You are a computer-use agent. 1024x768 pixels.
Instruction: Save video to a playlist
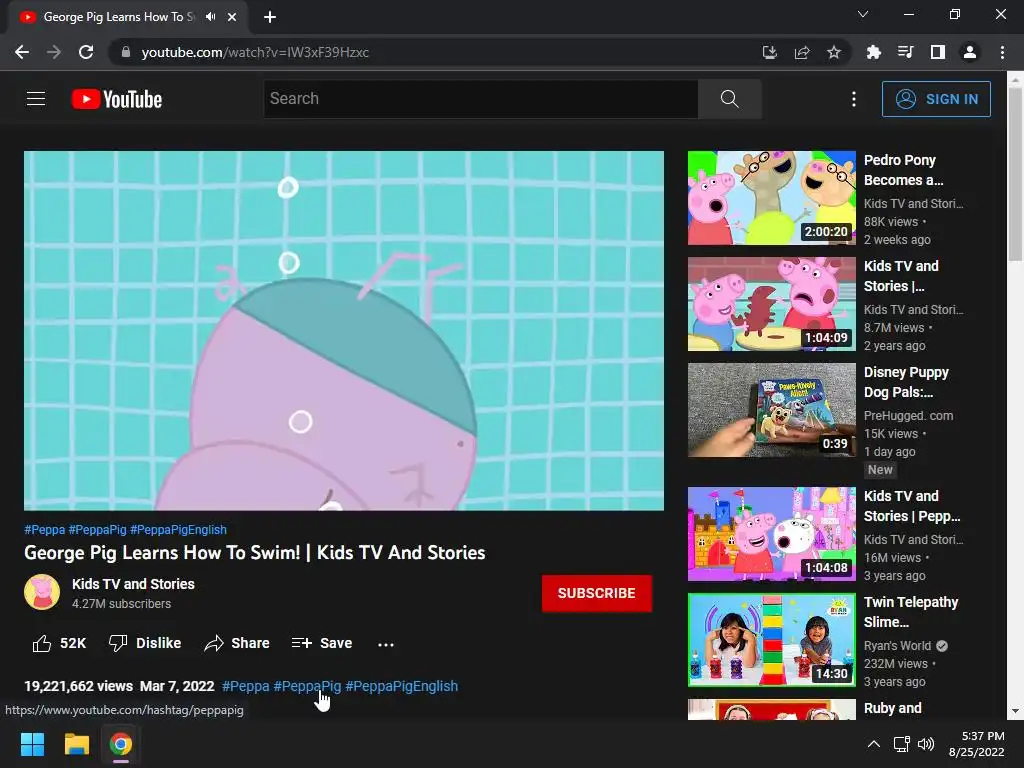click(322, 643)
